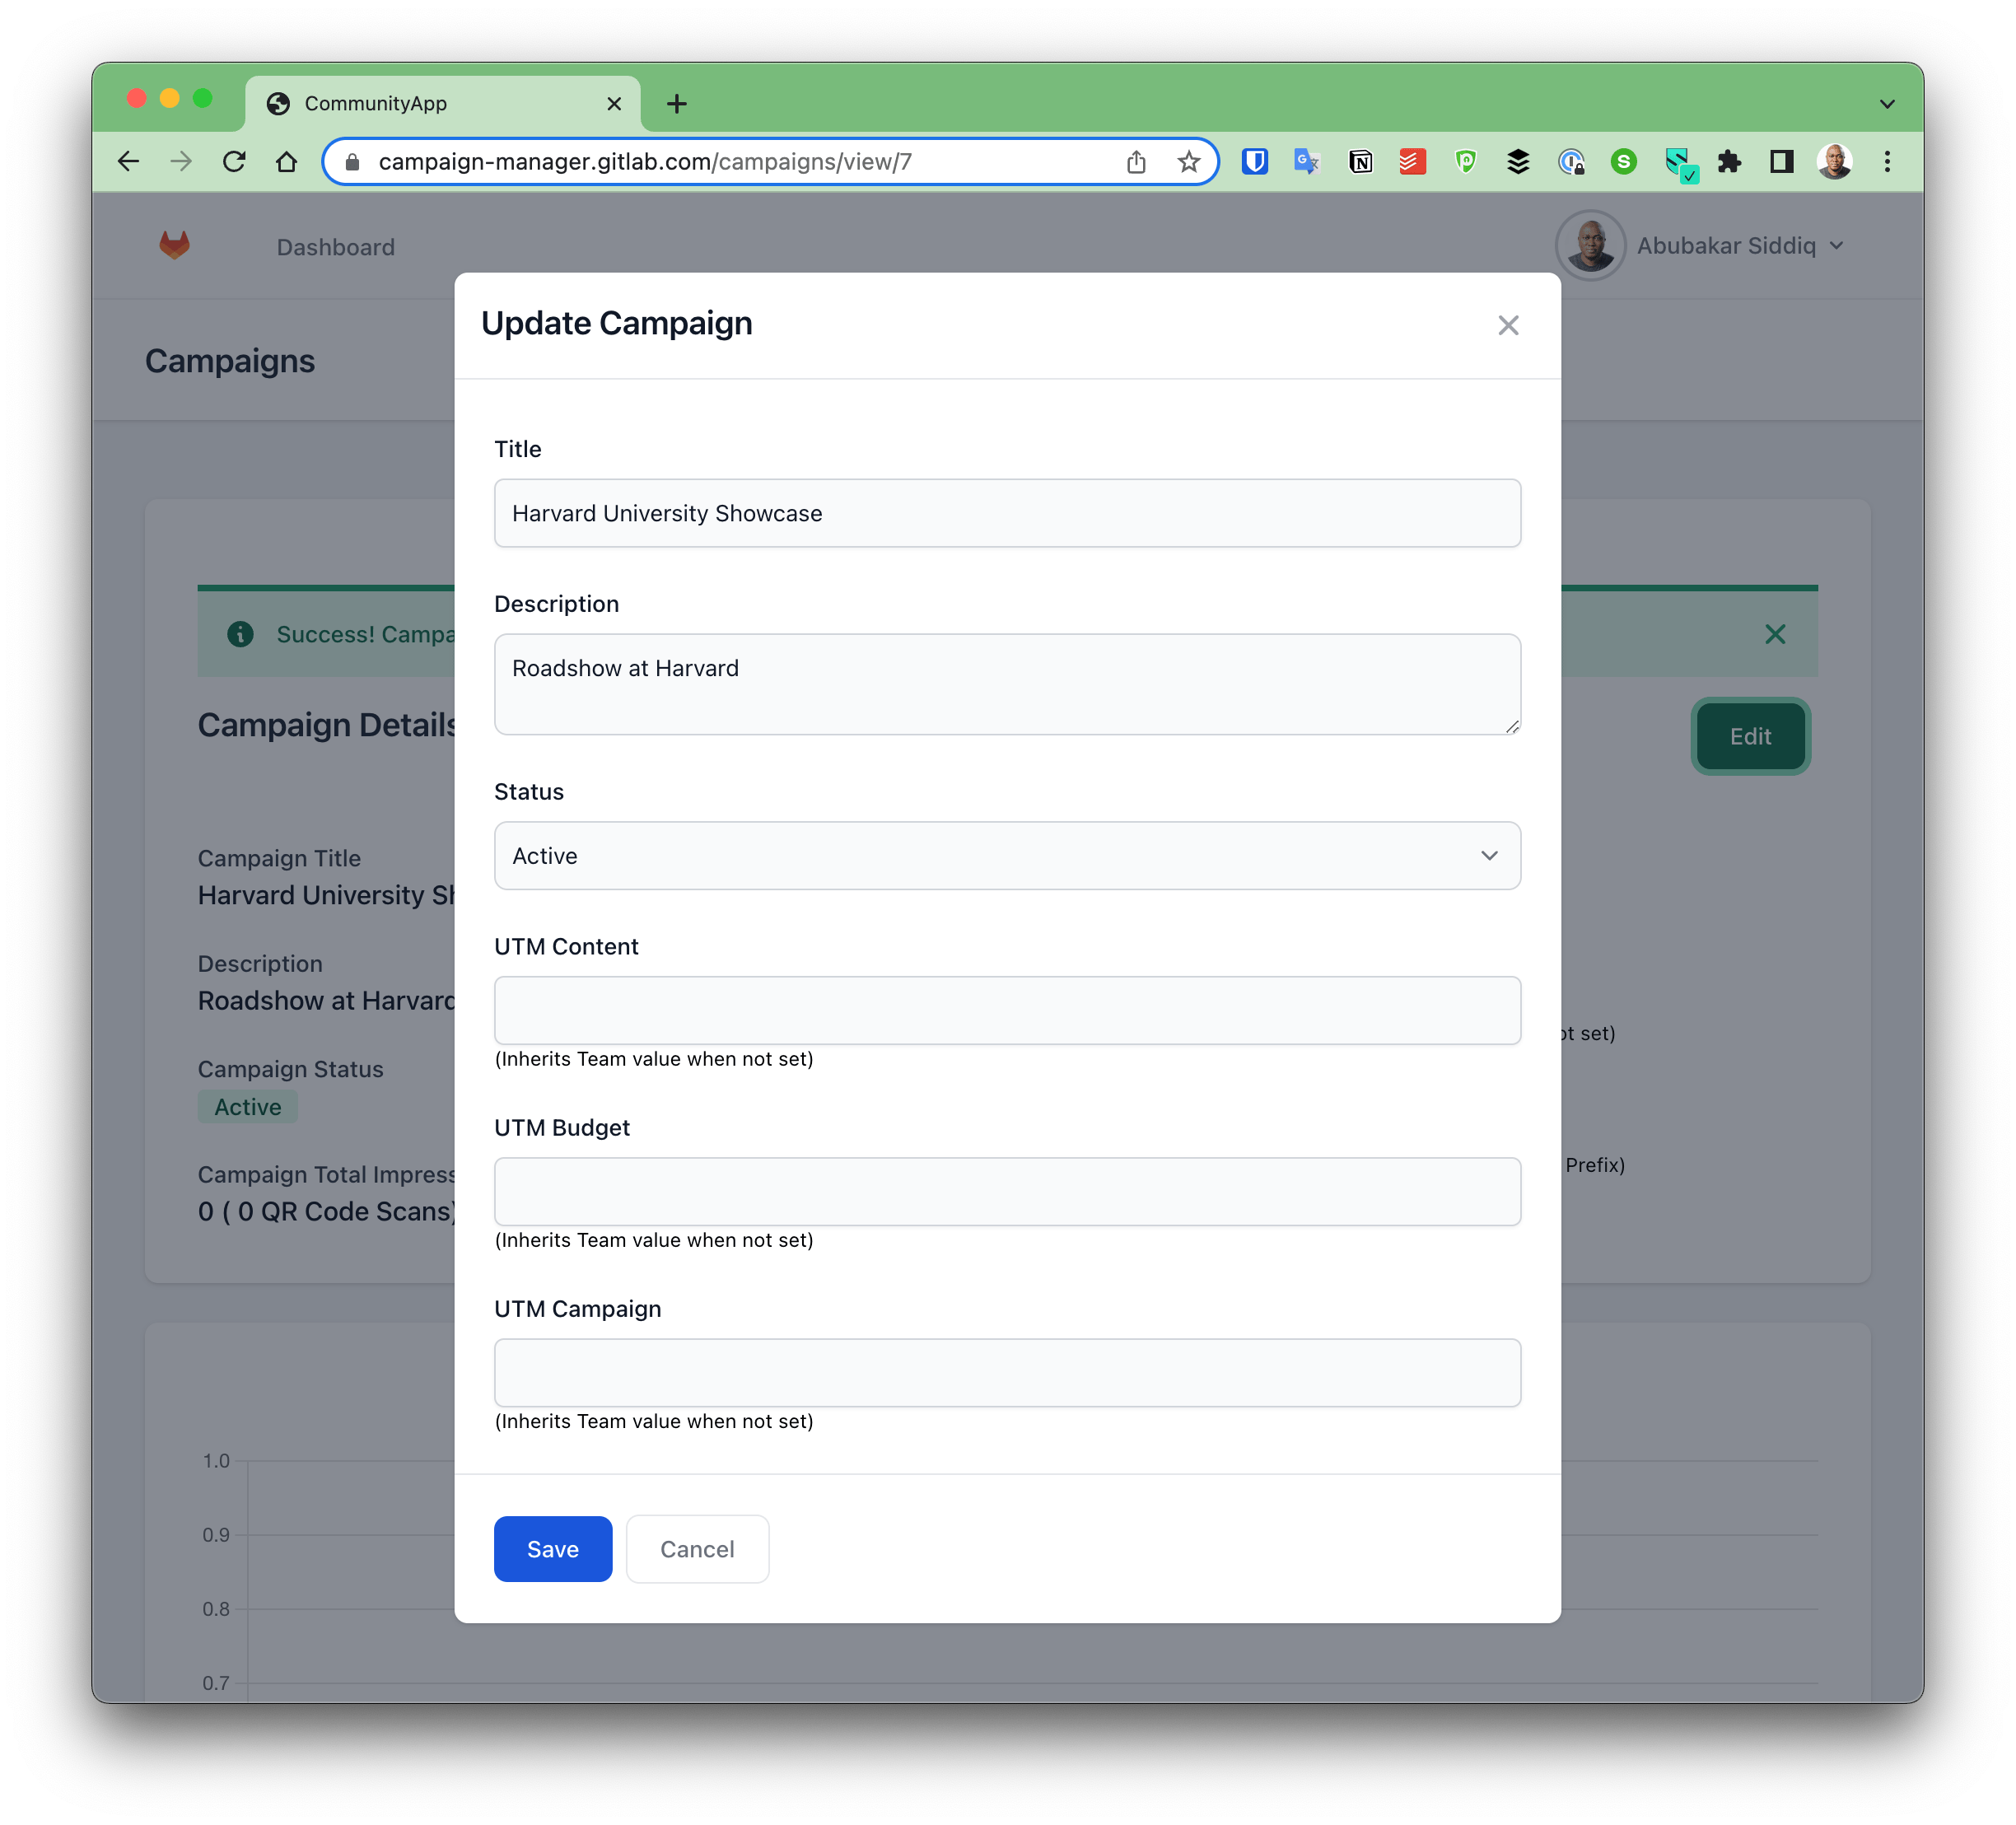
Task: Open the Dashboard nav link
Action: pyautogui.click(x=336, y=247)
